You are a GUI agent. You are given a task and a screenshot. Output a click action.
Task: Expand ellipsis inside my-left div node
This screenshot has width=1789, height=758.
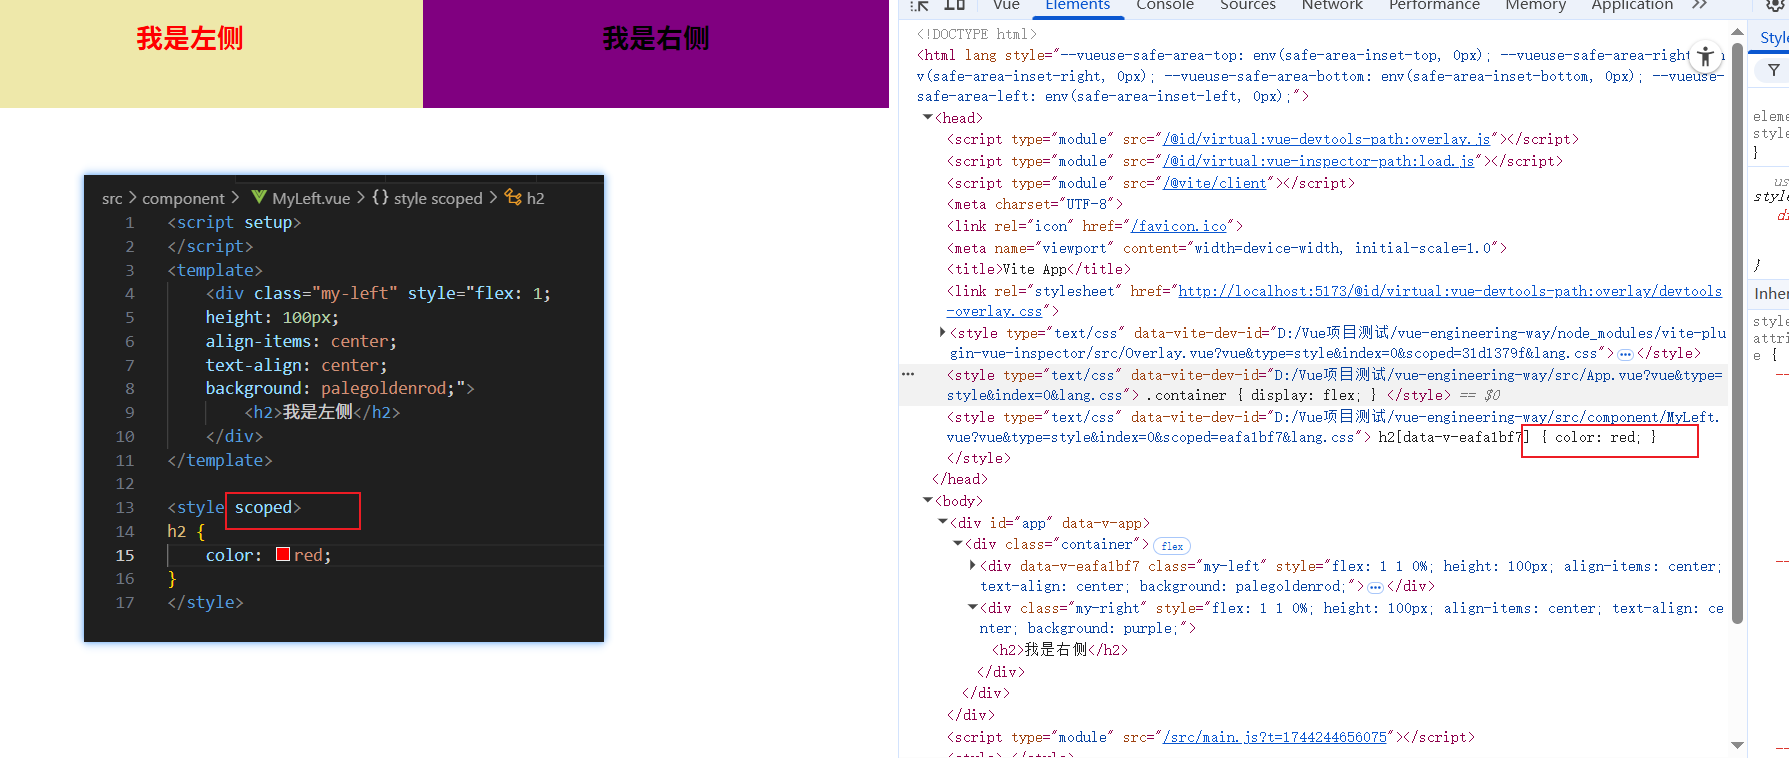click(x=1375, y=587)
